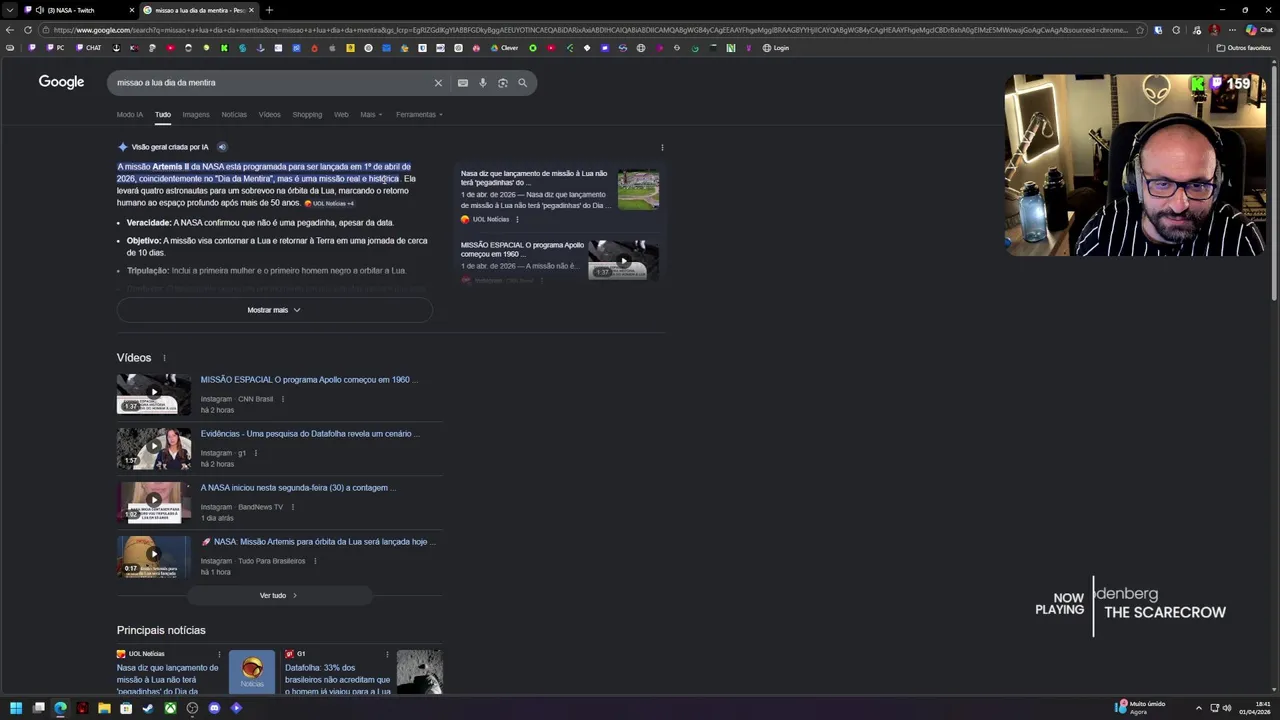Open PC bookmark in favorites bar
1280x720 pixels.
(55, 48)
